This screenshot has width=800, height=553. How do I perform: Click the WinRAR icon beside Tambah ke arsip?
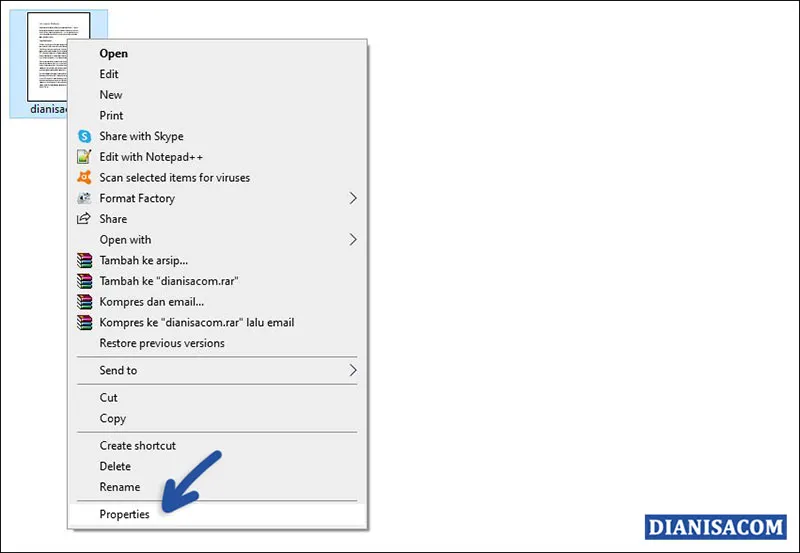tap(85, 260)
